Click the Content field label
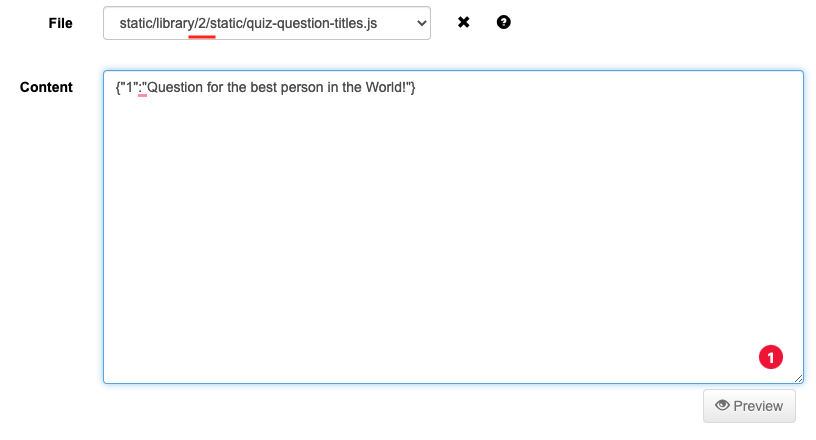The height and width of the screenshot is (440, 816). [x=46, y=87]
